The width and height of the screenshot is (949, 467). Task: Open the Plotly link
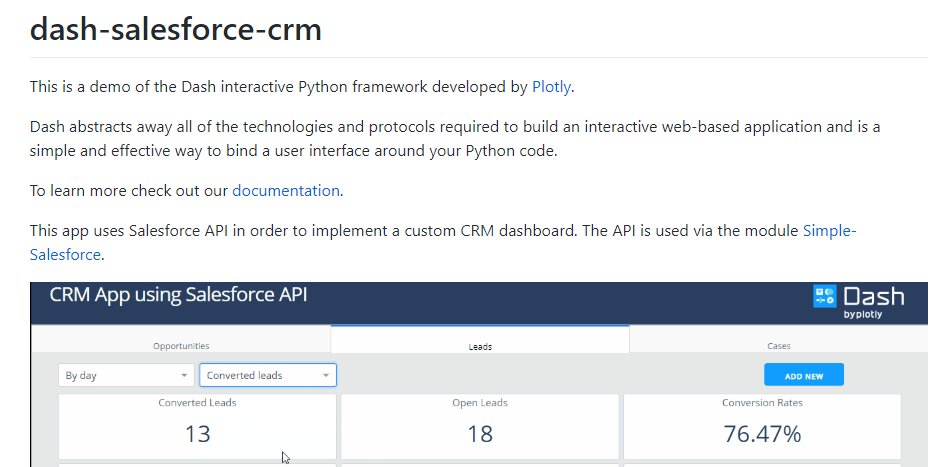(x=551, y=87)
